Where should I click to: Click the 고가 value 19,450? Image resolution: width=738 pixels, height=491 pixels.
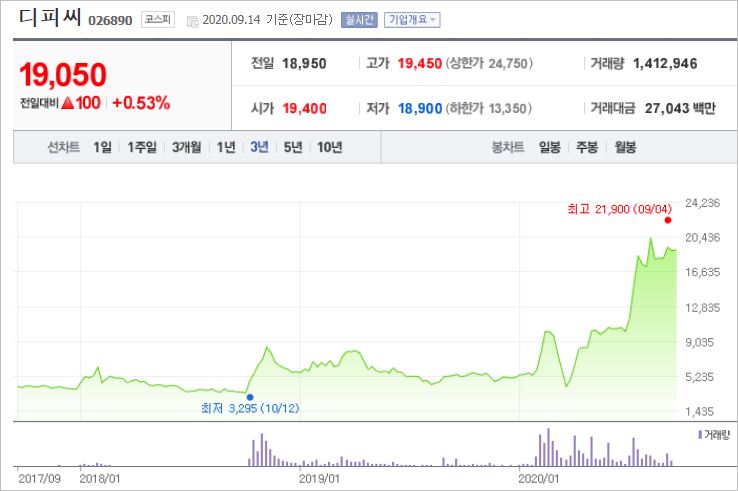point(420,64)
